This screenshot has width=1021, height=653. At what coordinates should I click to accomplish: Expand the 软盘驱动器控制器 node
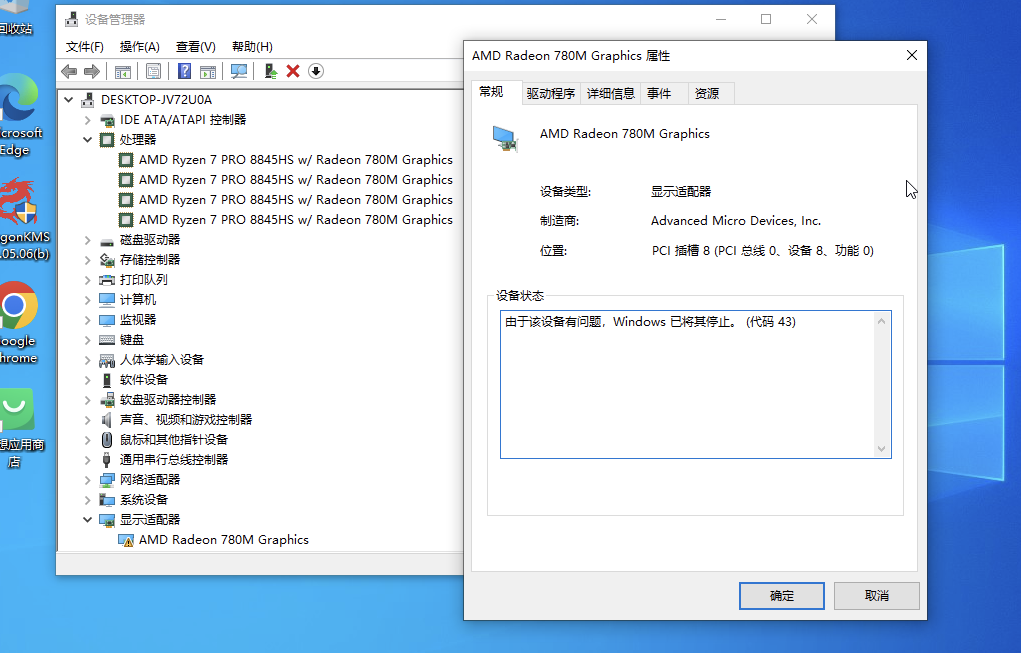click(x=87, y=400)
